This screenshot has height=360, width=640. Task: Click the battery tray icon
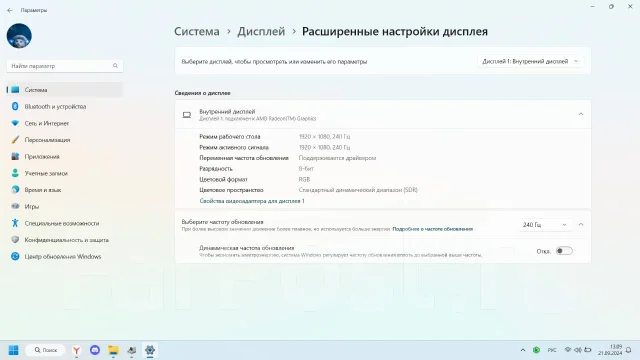[x=588, y=350]
